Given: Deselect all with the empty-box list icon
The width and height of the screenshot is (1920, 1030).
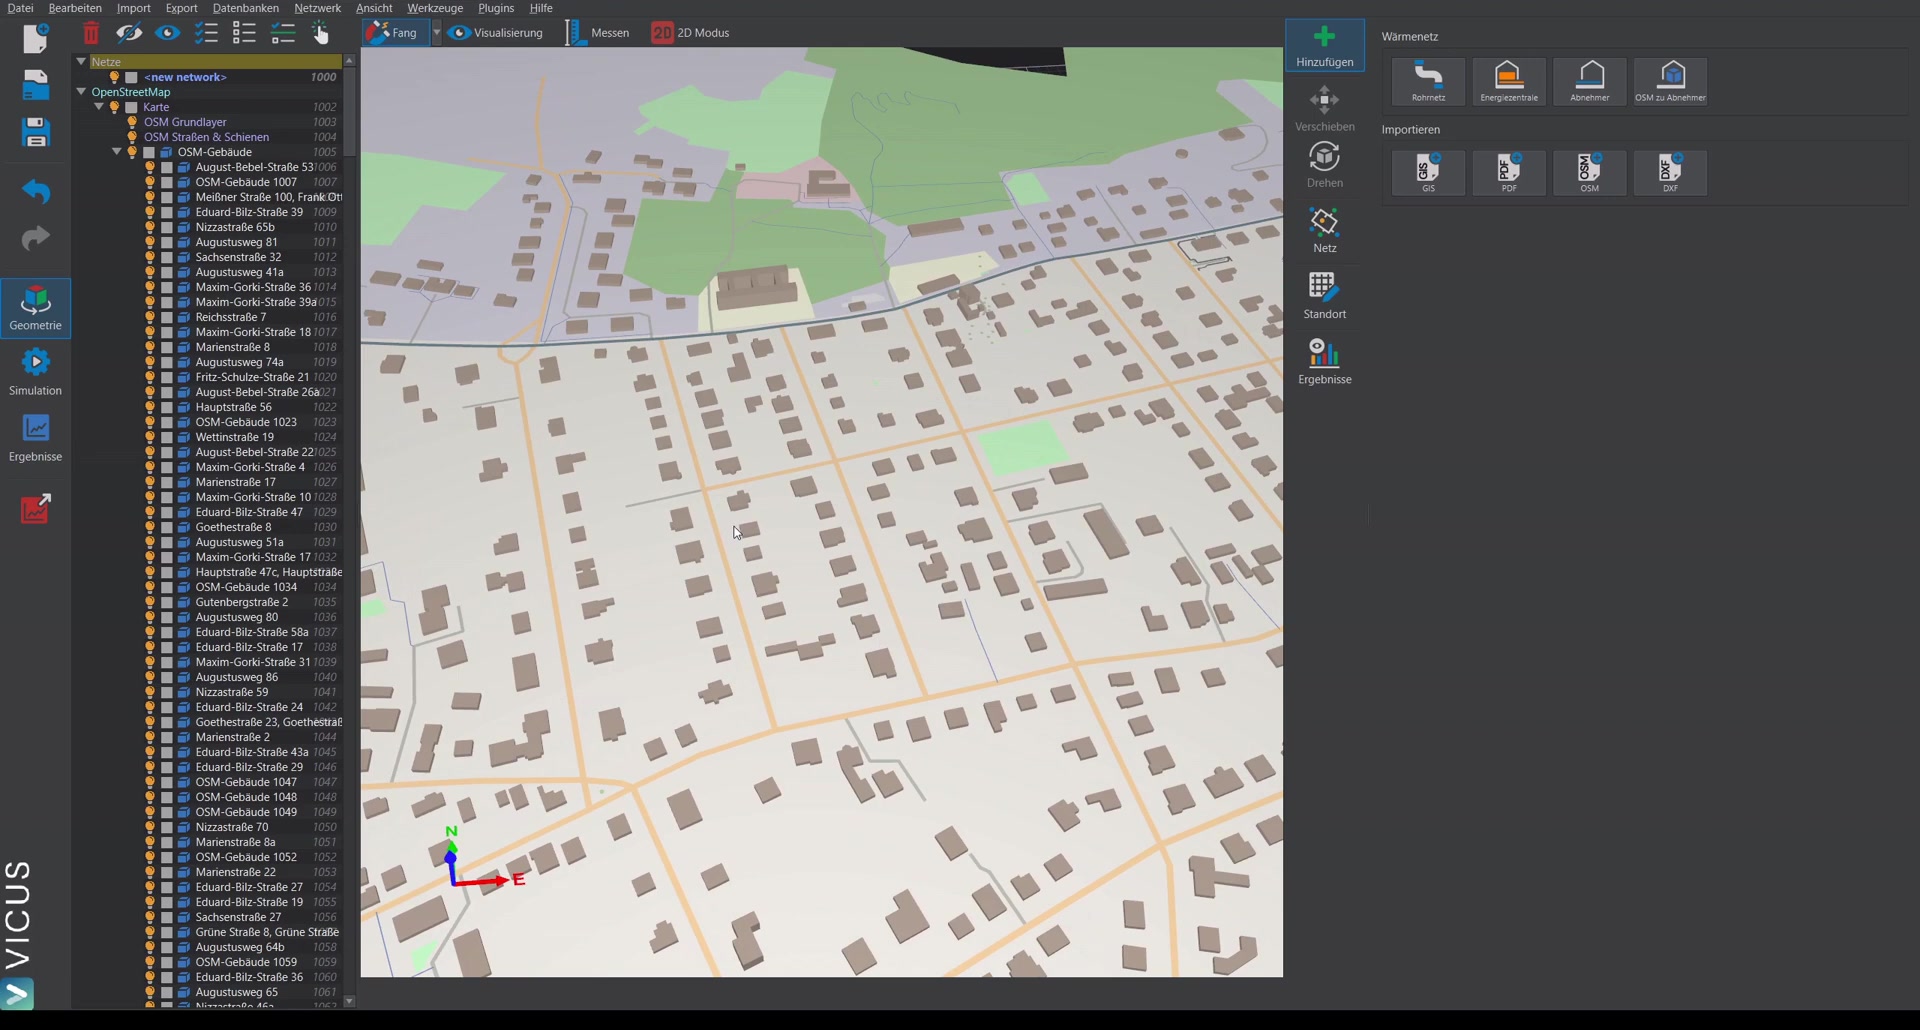Looking at the screenshot, I should click(244, 33).
